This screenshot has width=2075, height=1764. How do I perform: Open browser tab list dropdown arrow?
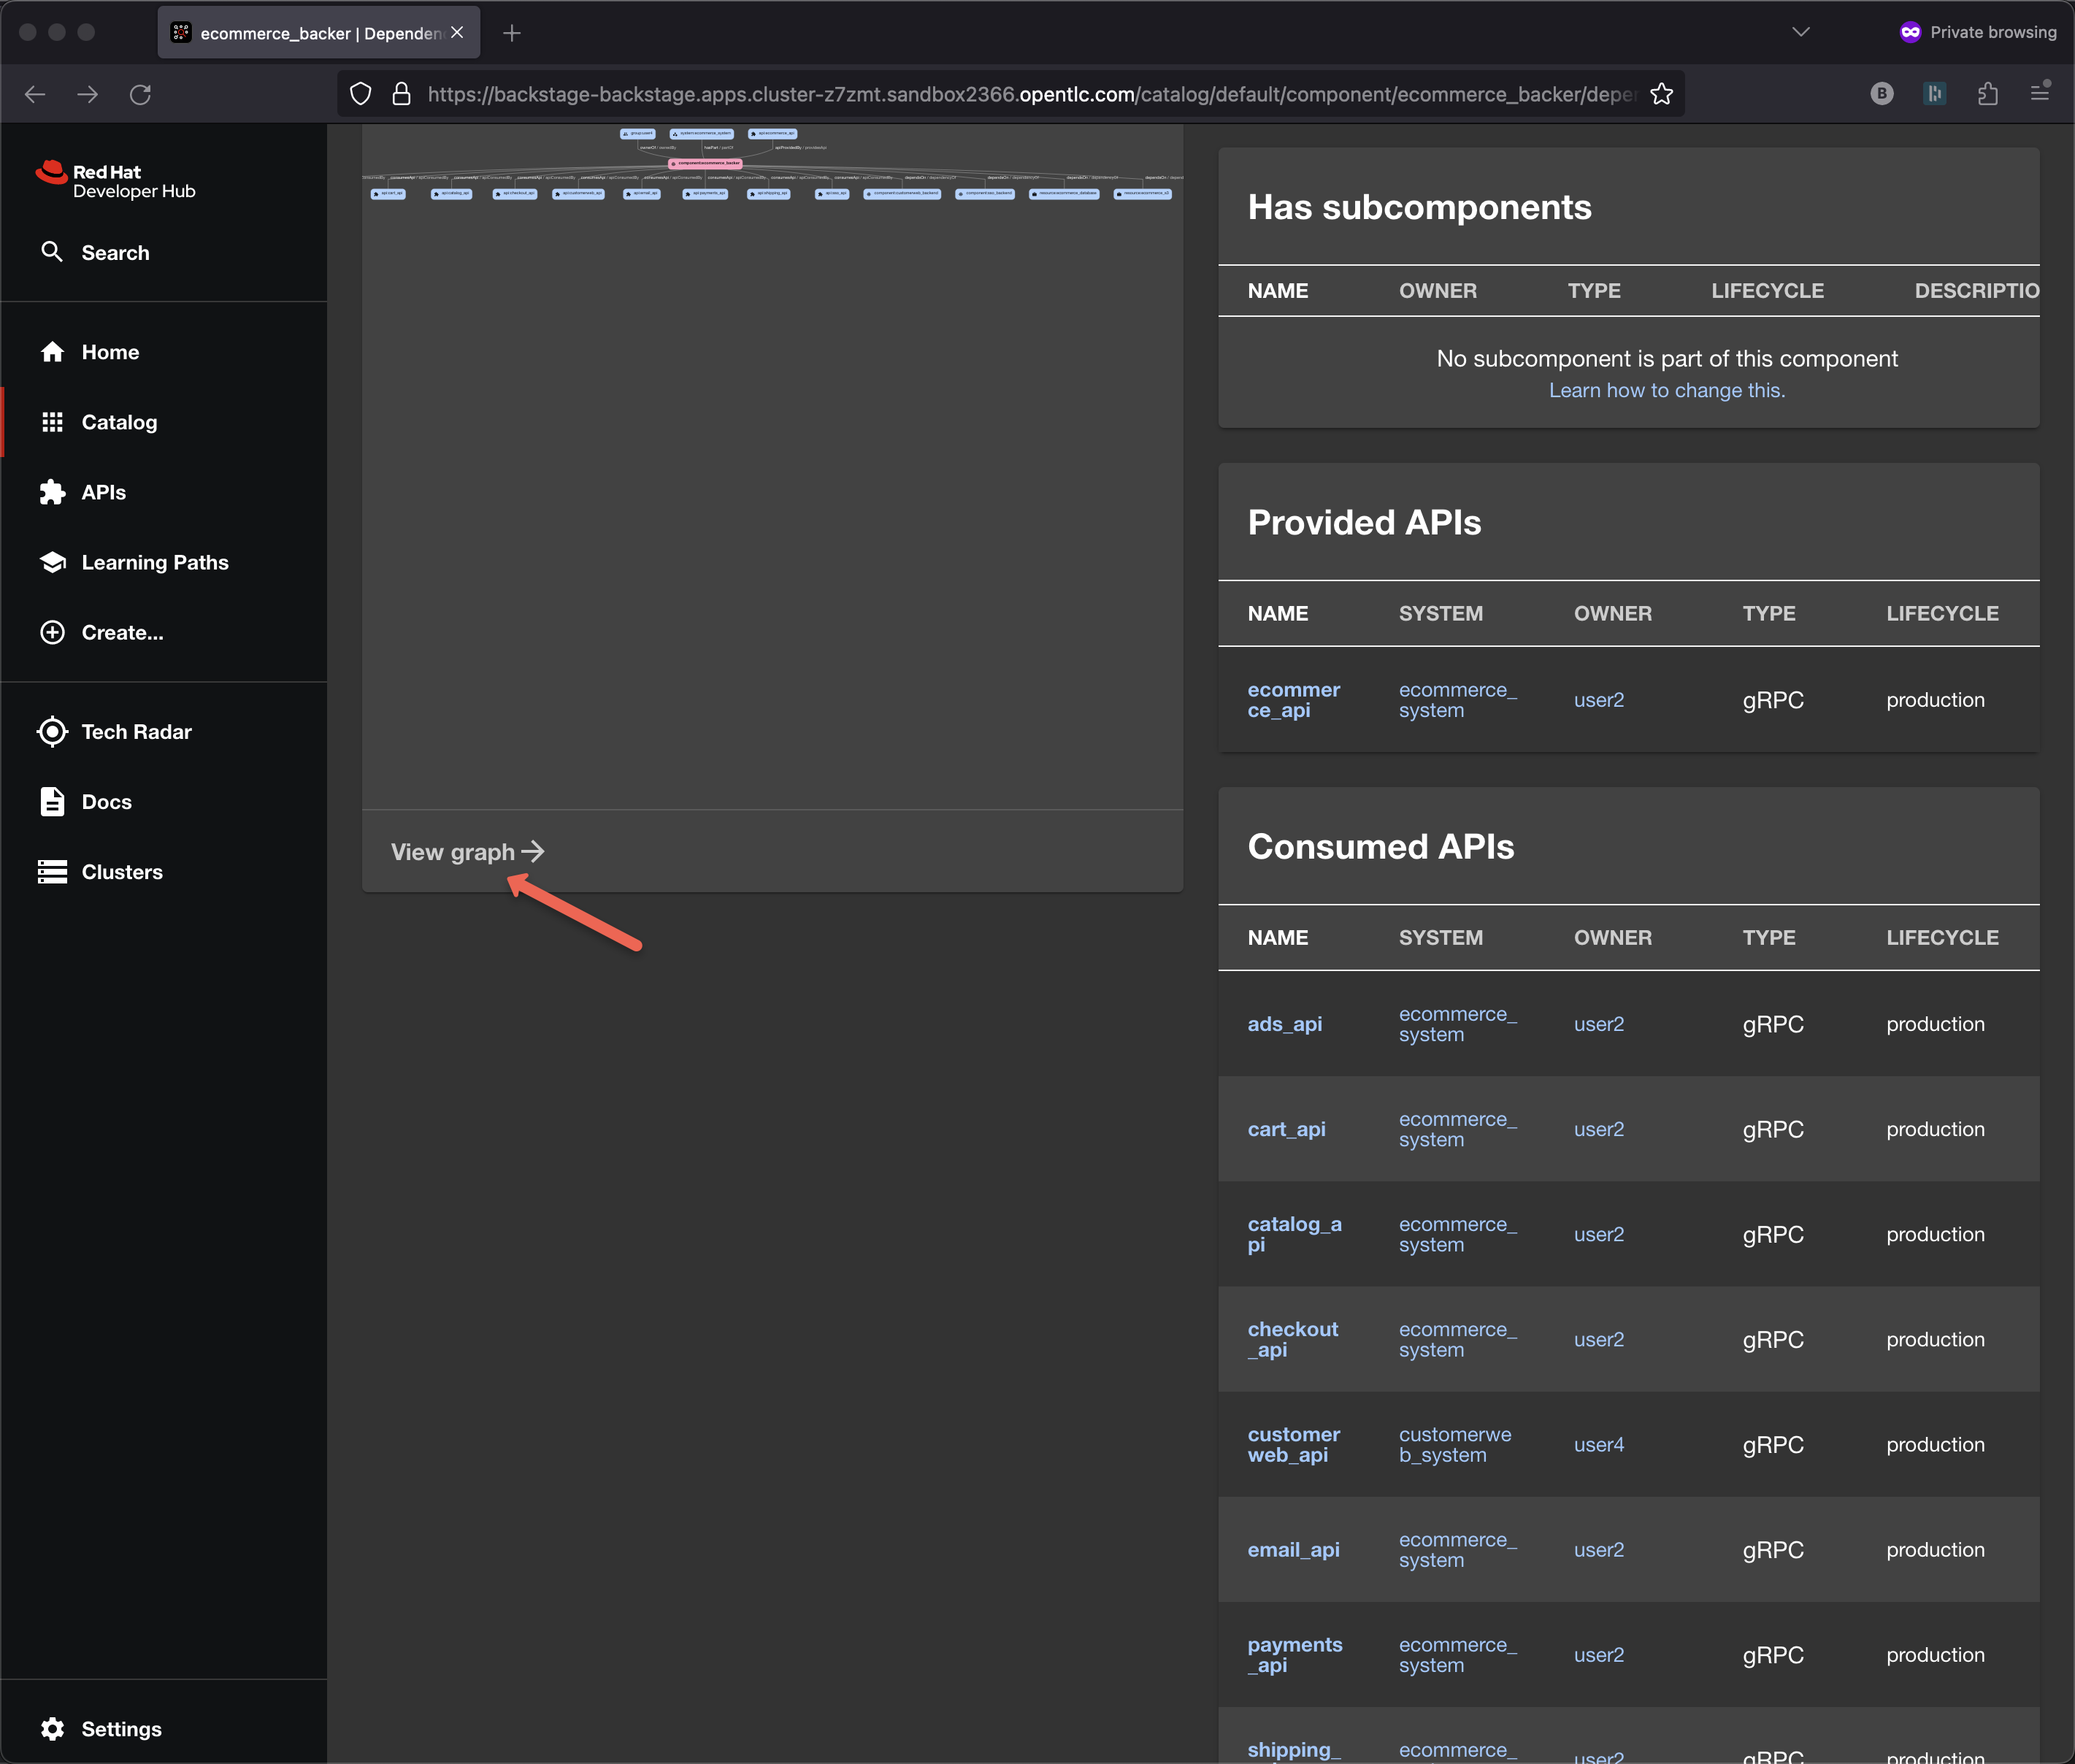[x=1800, y=32]
